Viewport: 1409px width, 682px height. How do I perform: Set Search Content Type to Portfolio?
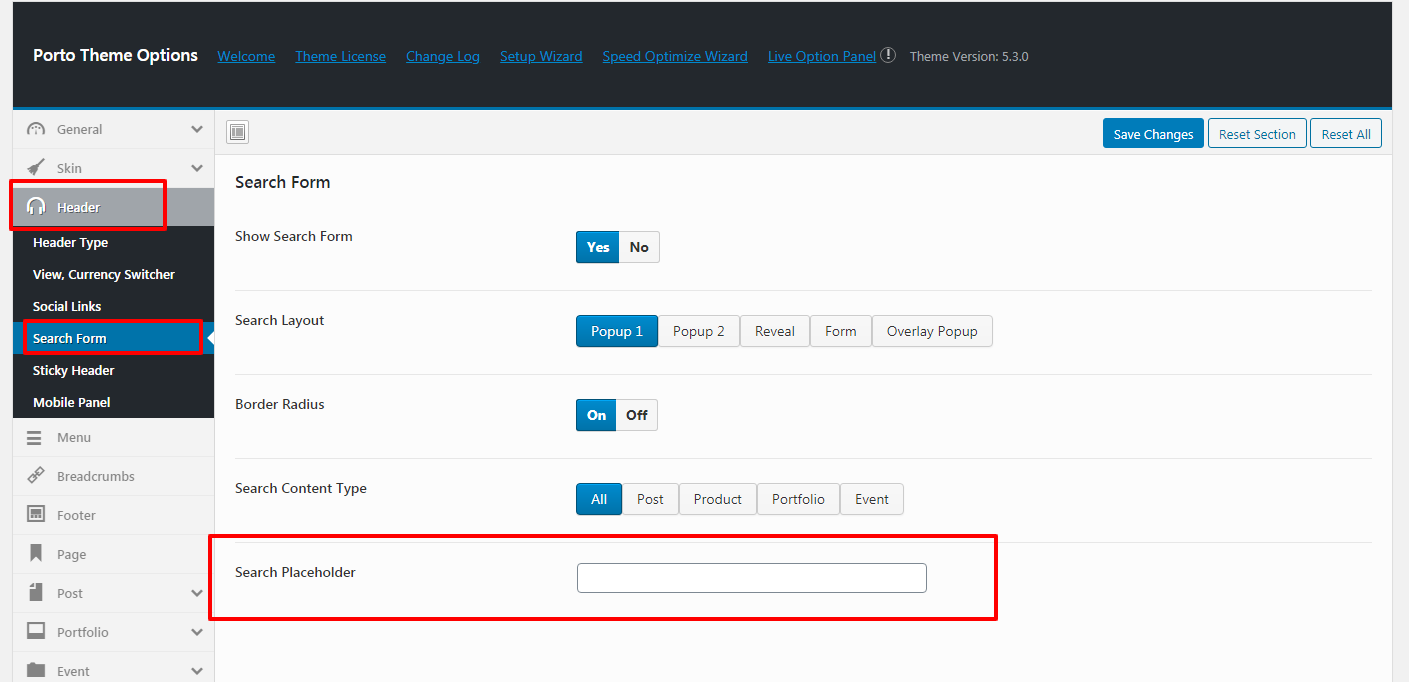[x=798, y=499]
